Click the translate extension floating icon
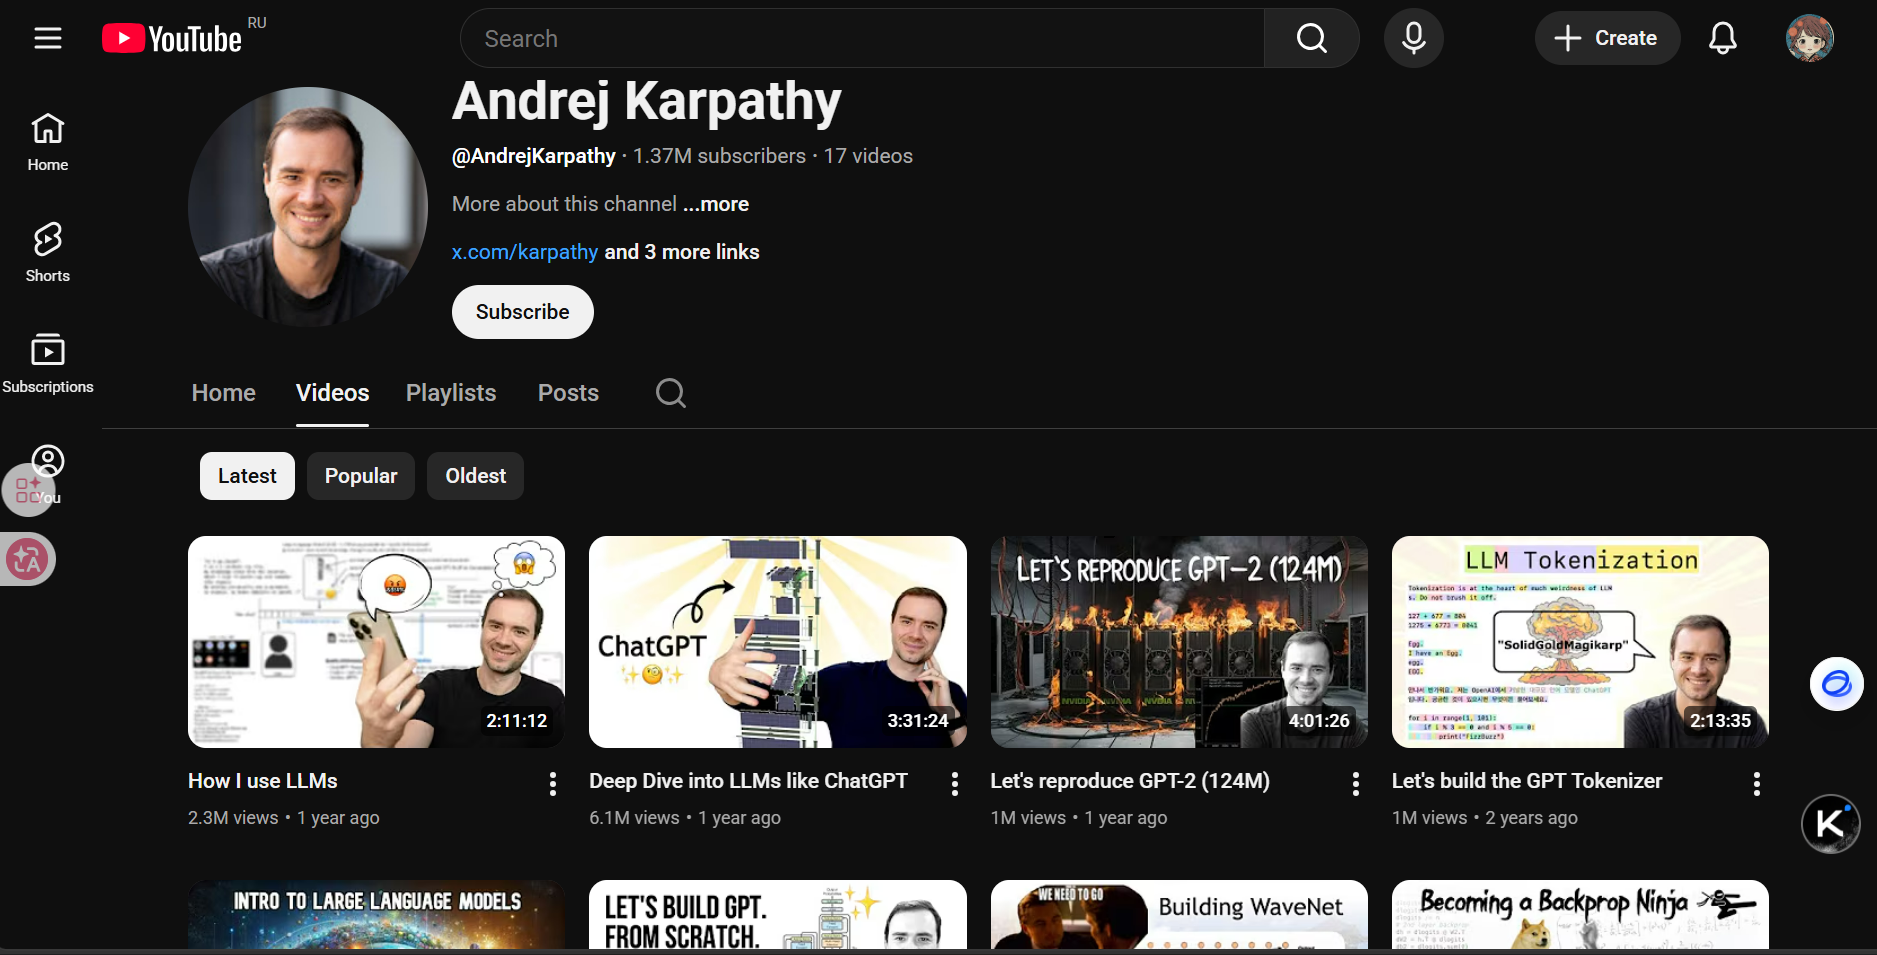 (27, 559)
